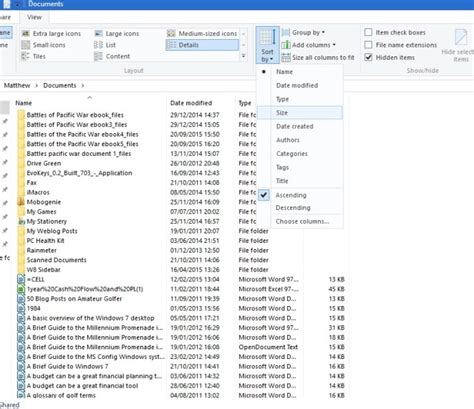This screenshot has height=409, width=474.
Task: Select the 1984 document icon
Action: (21, 308)
